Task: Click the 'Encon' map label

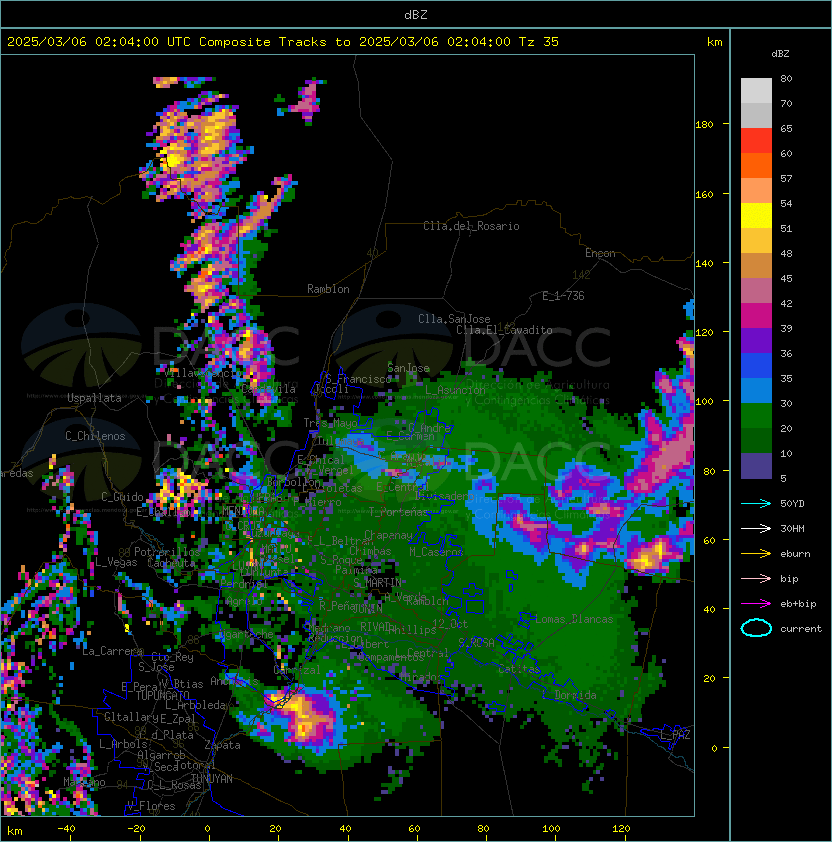Action: coord(600,253)
